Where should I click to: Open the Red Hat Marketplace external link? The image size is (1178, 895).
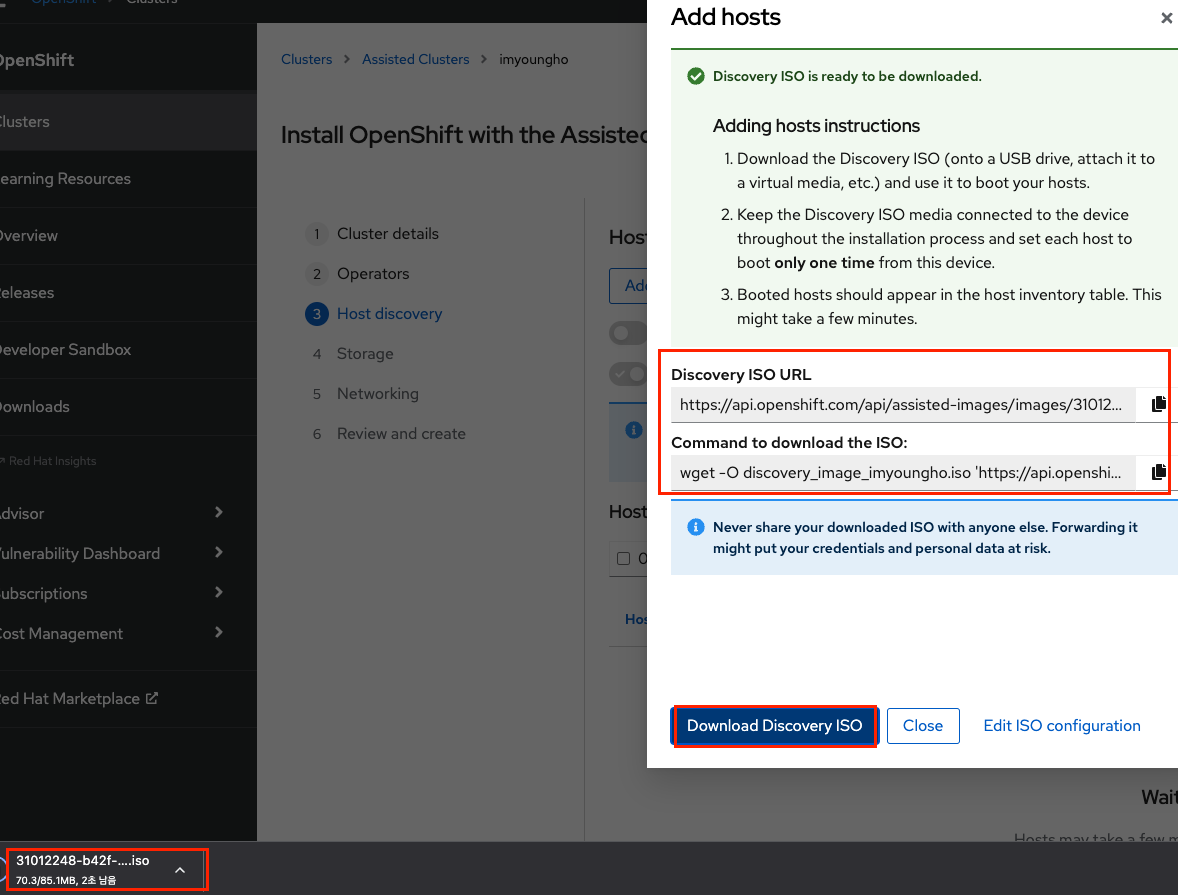point(78,698)
